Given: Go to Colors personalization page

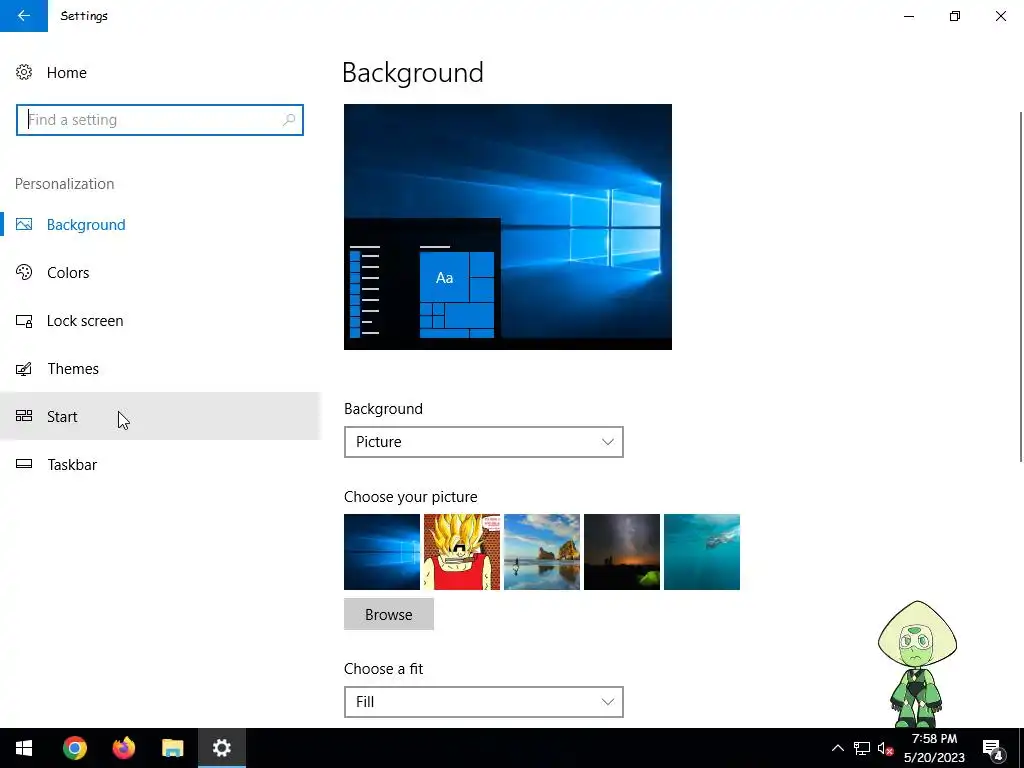Looking at the screenshot, I should 160,272.
